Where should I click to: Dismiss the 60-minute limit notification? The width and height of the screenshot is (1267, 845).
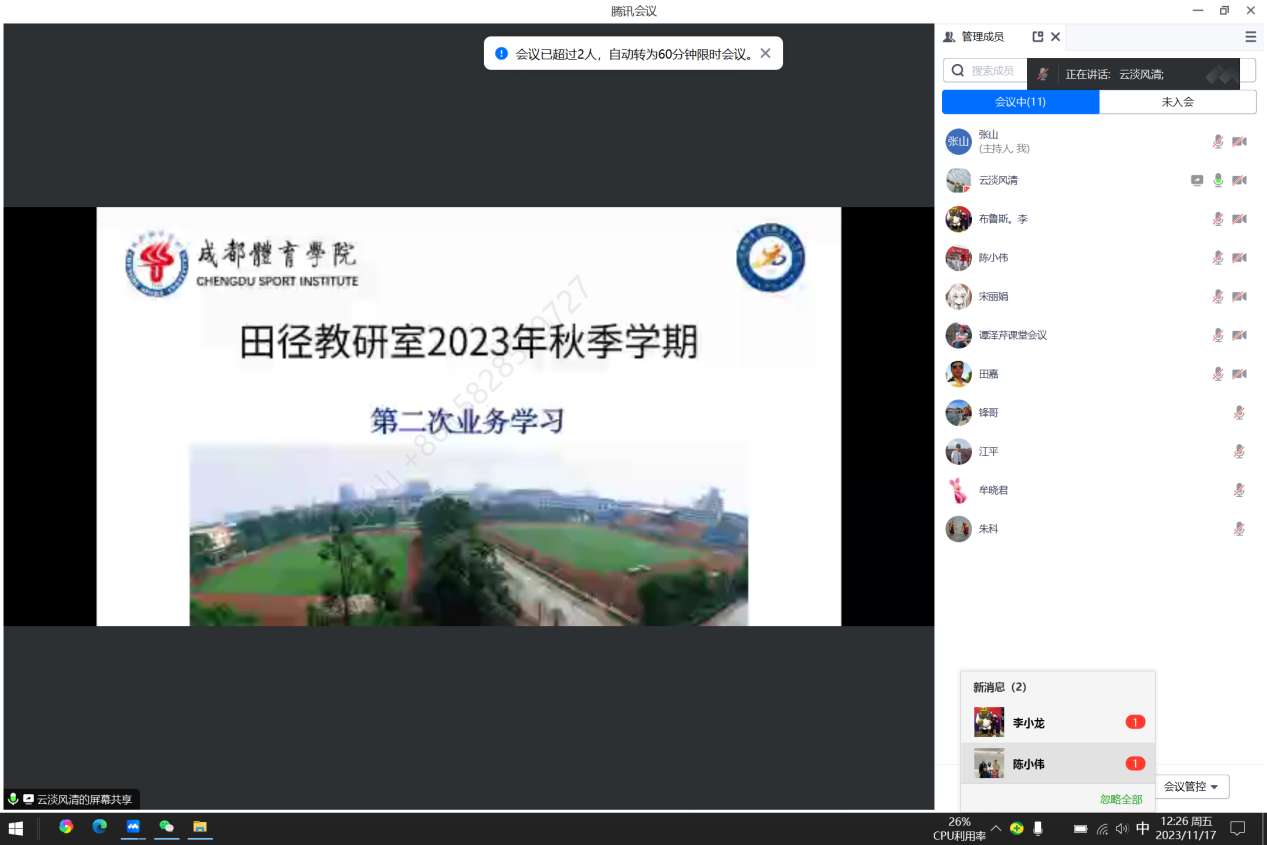coord(765,54)
